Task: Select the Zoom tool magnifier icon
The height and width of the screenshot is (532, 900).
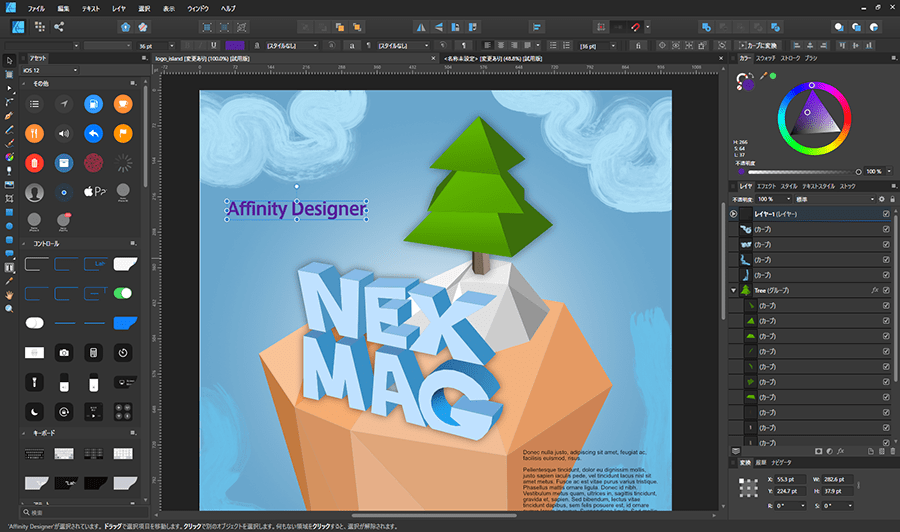Action: click(x=9, y=309)
